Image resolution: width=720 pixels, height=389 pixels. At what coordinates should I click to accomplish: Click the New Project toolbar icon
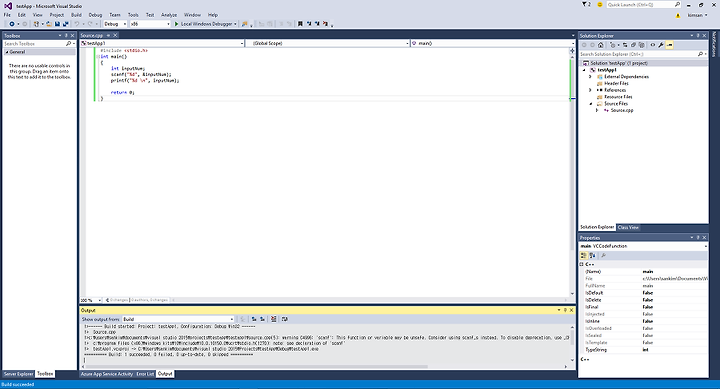point(36,24)
